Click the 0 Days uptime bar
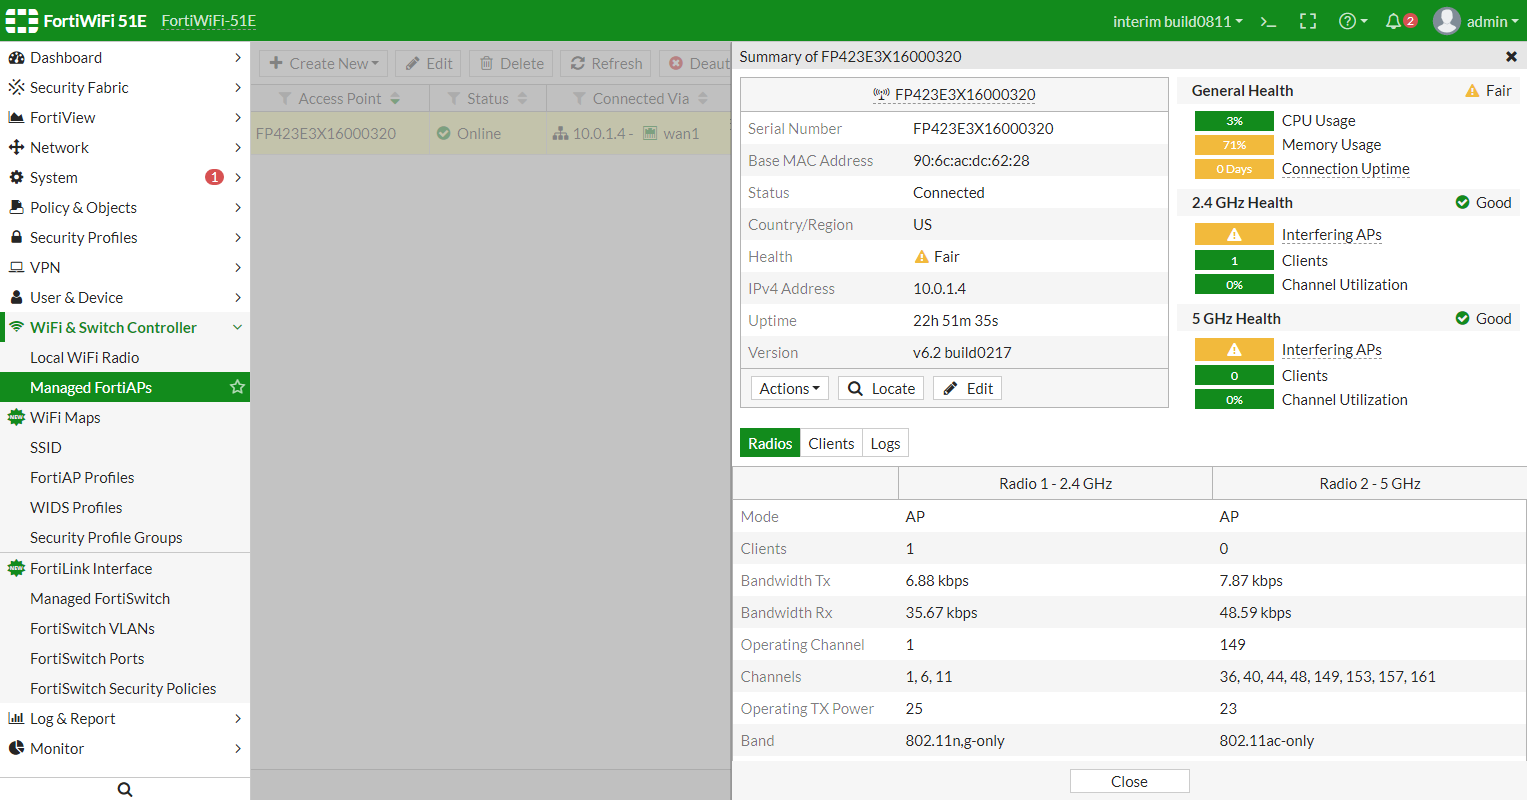This screenshot has width=1527, height=800. point(1234,169)
